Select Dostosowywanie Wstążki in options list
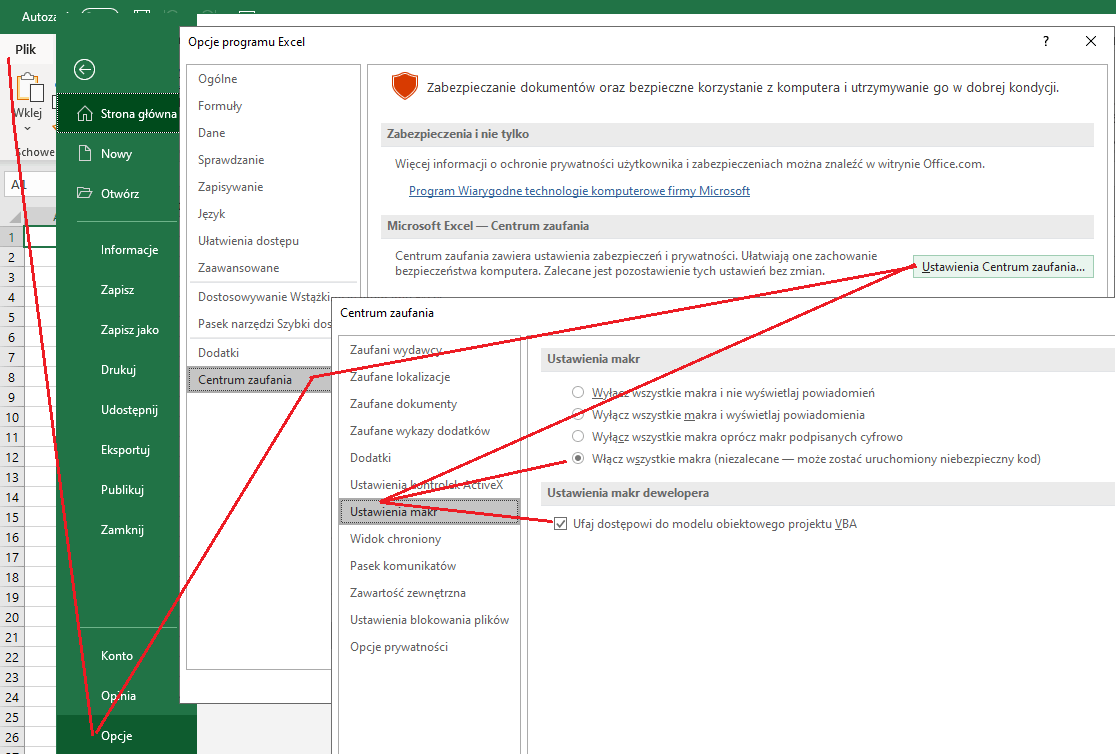This screenshot has width=1116, height=754. point(264,297)
